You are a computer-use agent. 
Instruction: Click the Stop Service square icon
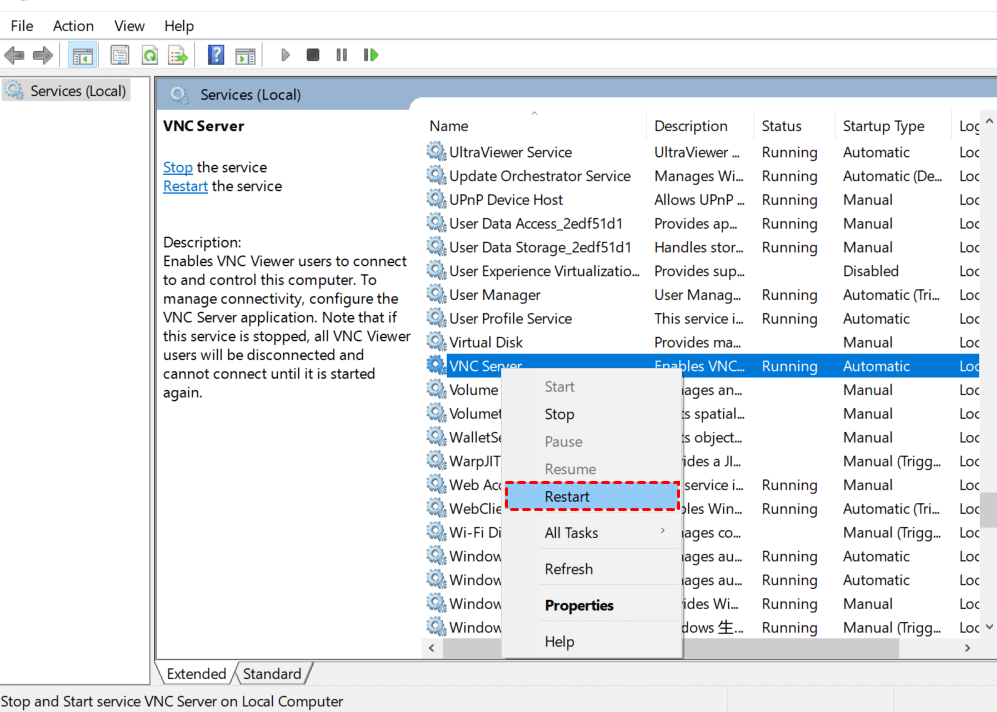pyautogui.click(x=313, y=55)
